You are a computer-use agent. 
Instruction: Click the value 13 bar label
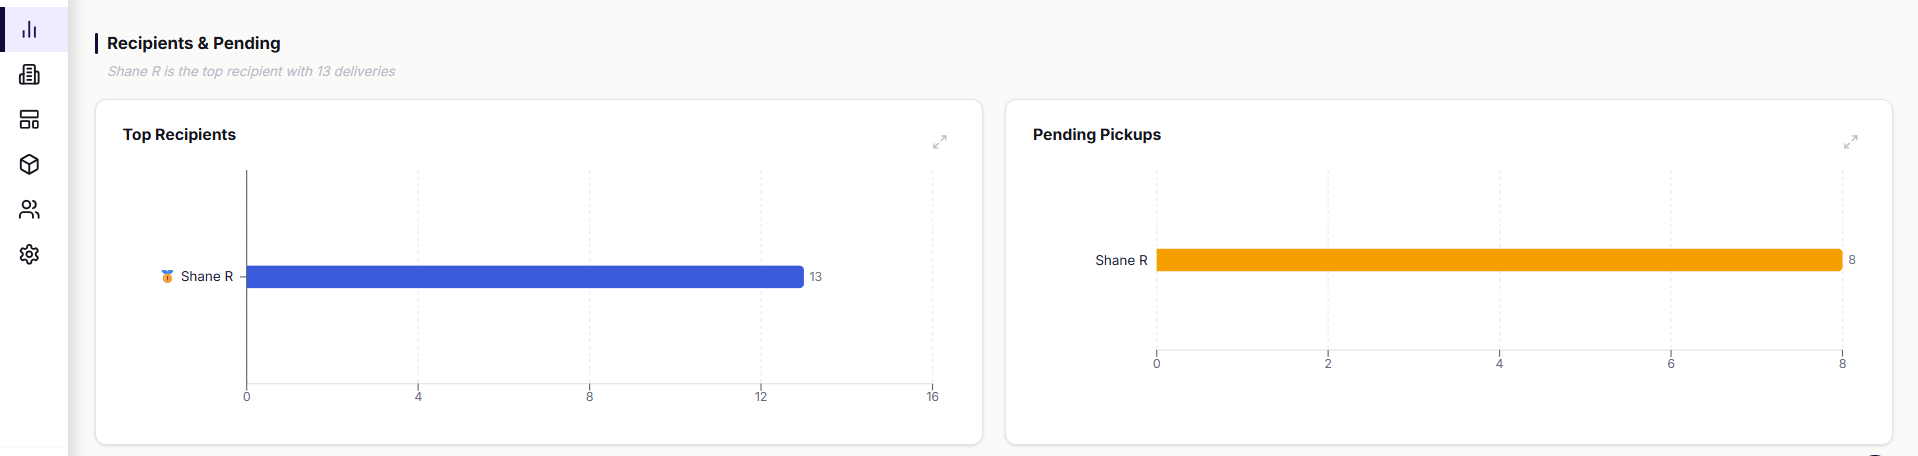[816, 277]
